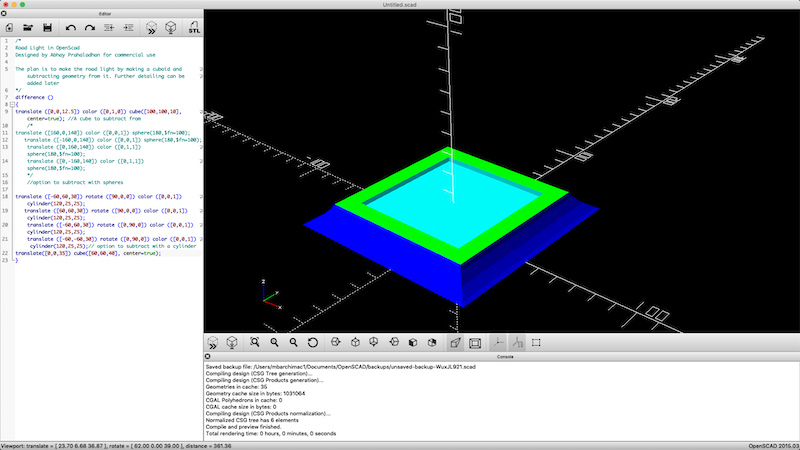
Task: Click Preview icon in the viewer toolbar
Action: pos(213,343)
